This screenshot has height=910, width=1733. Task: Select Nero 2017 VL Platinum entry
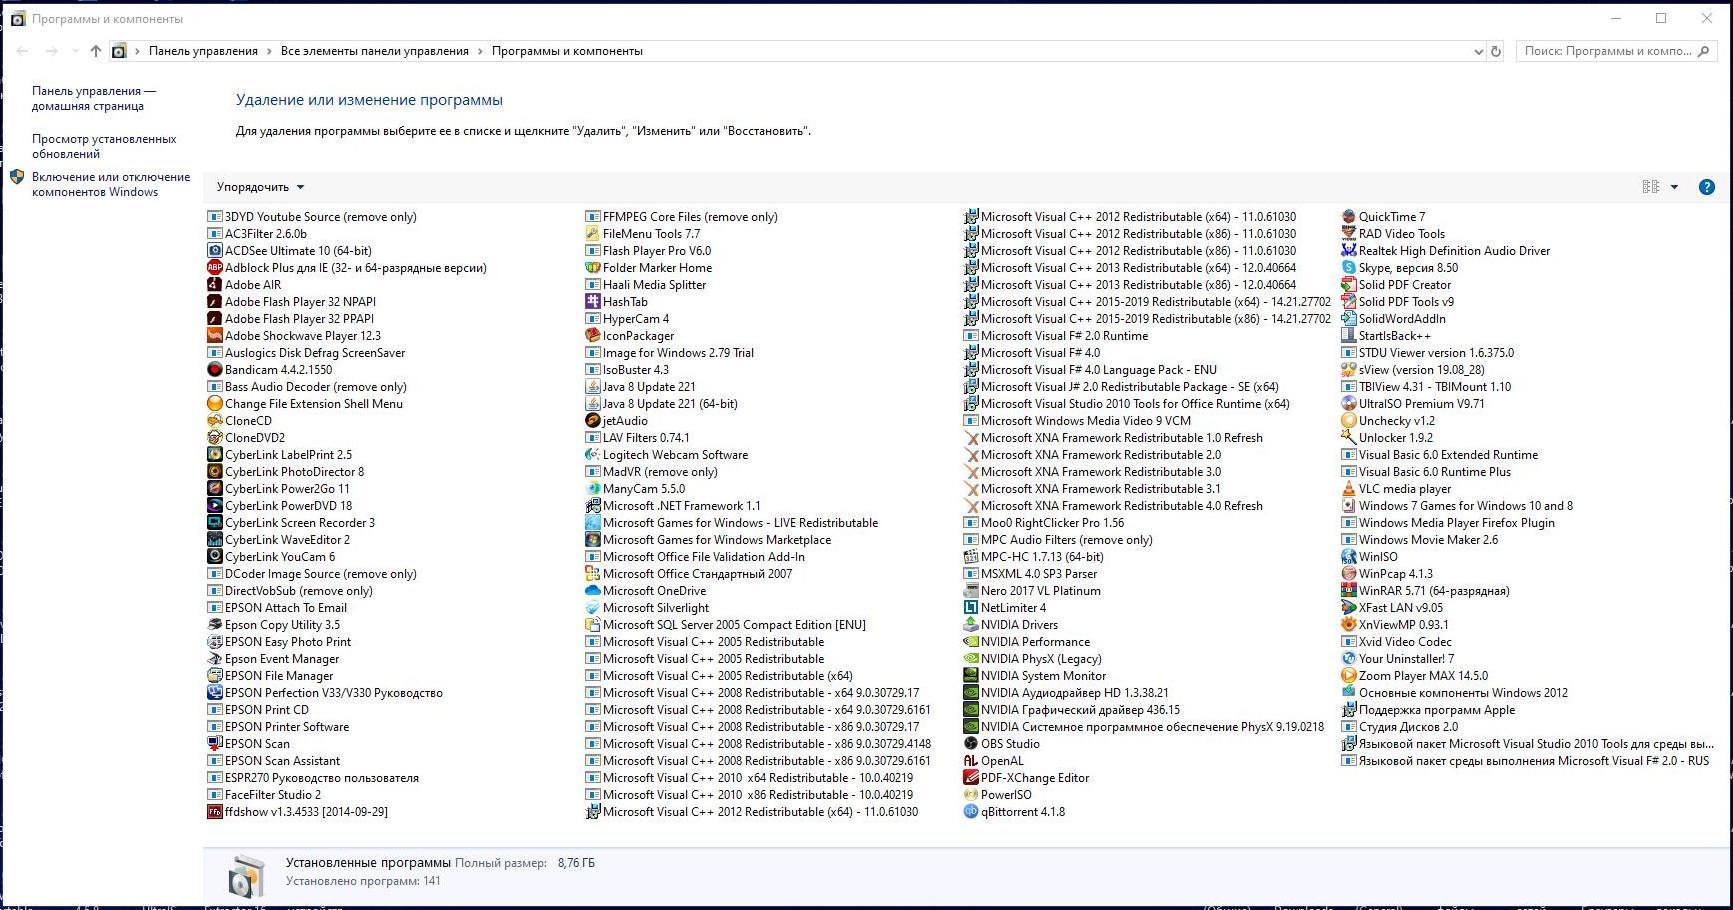[1031, 591]
